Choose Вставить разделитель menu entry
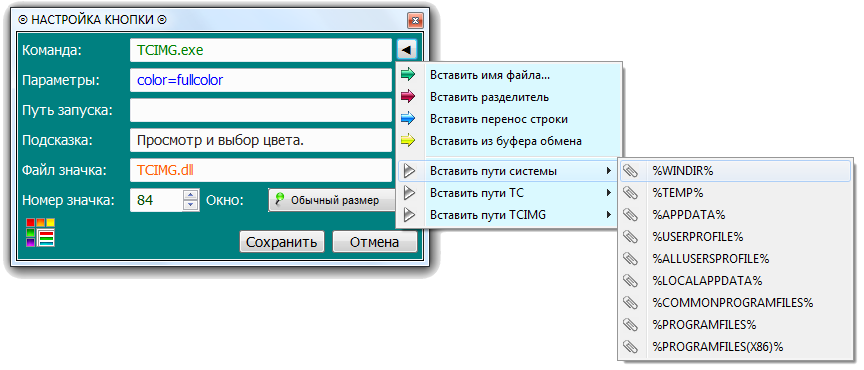 [x=509, y=97]
